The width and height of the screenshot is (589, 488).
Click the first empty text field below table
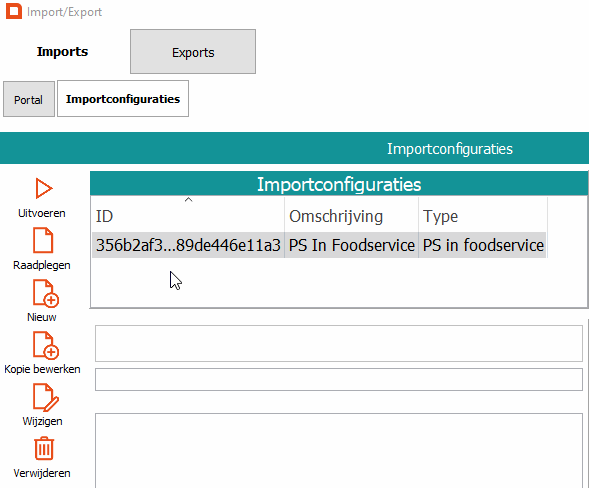coord(339,343)
